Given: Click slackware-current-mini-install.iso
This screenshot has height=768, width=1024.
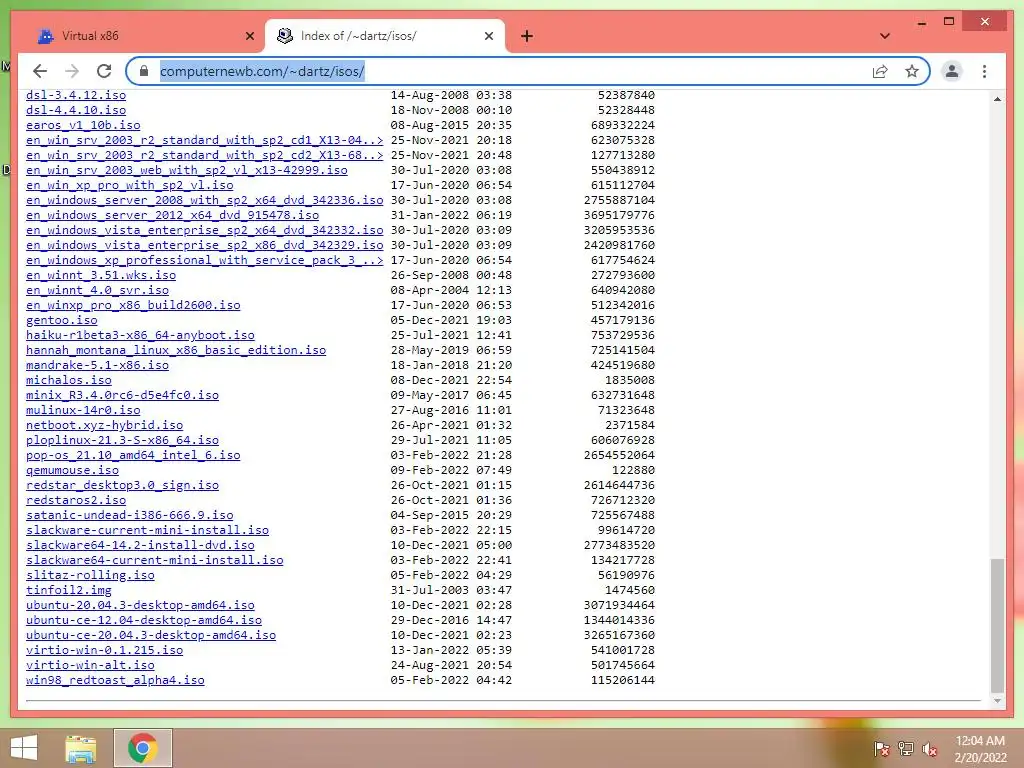Looking at the screenshot, I should click(148, 531).
